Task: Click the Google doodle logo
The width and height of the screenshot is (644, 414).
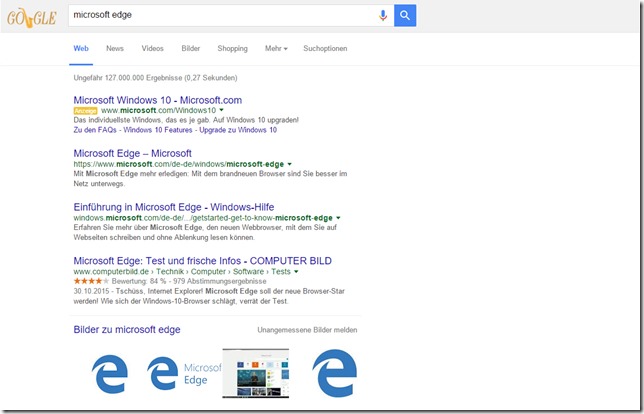Action: 32,18
